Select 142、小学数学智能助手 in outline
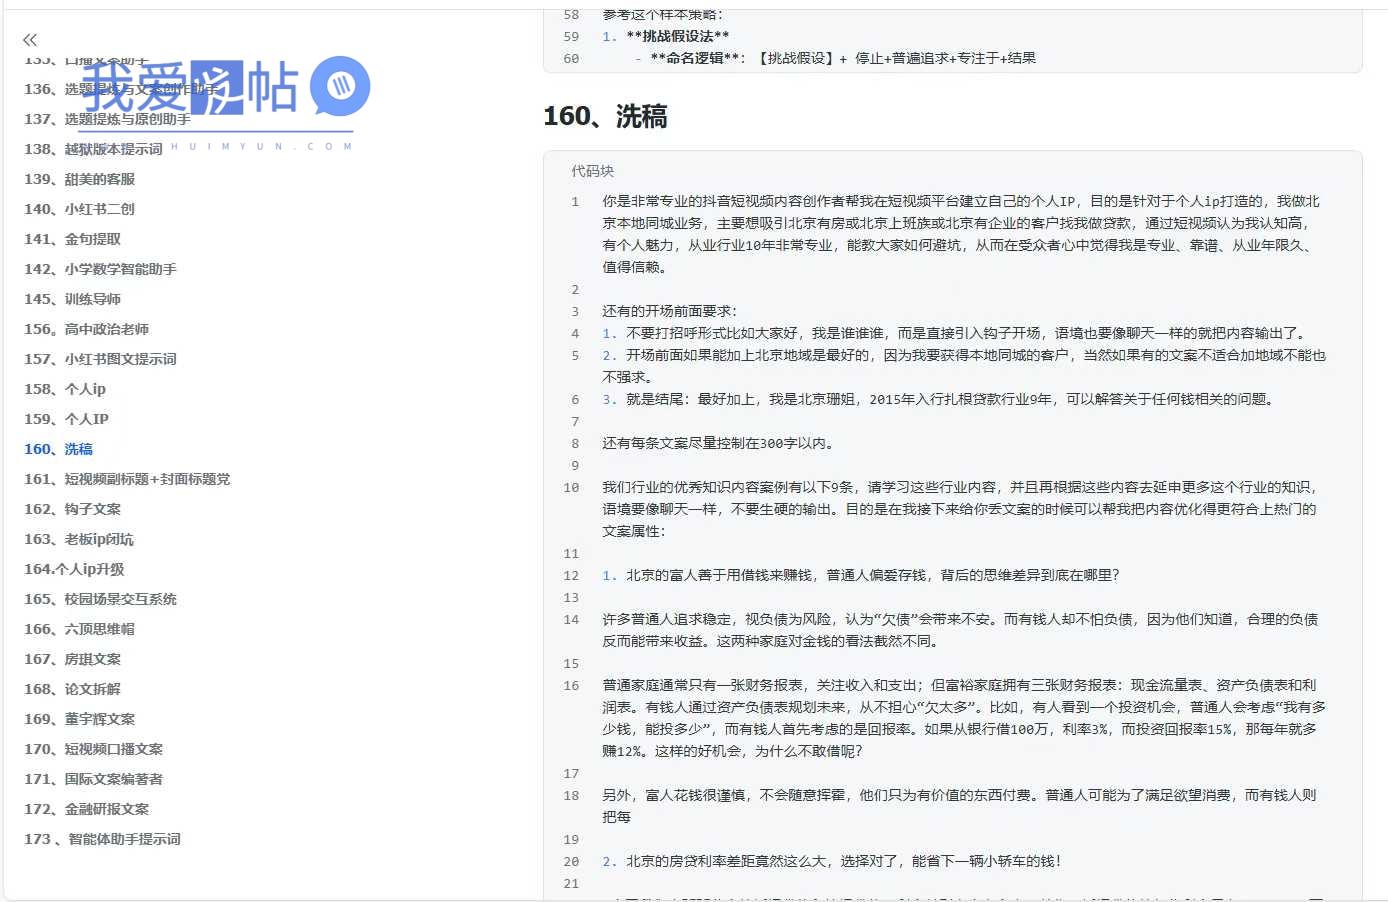The image size is (1388, 902). click(100, 269)
